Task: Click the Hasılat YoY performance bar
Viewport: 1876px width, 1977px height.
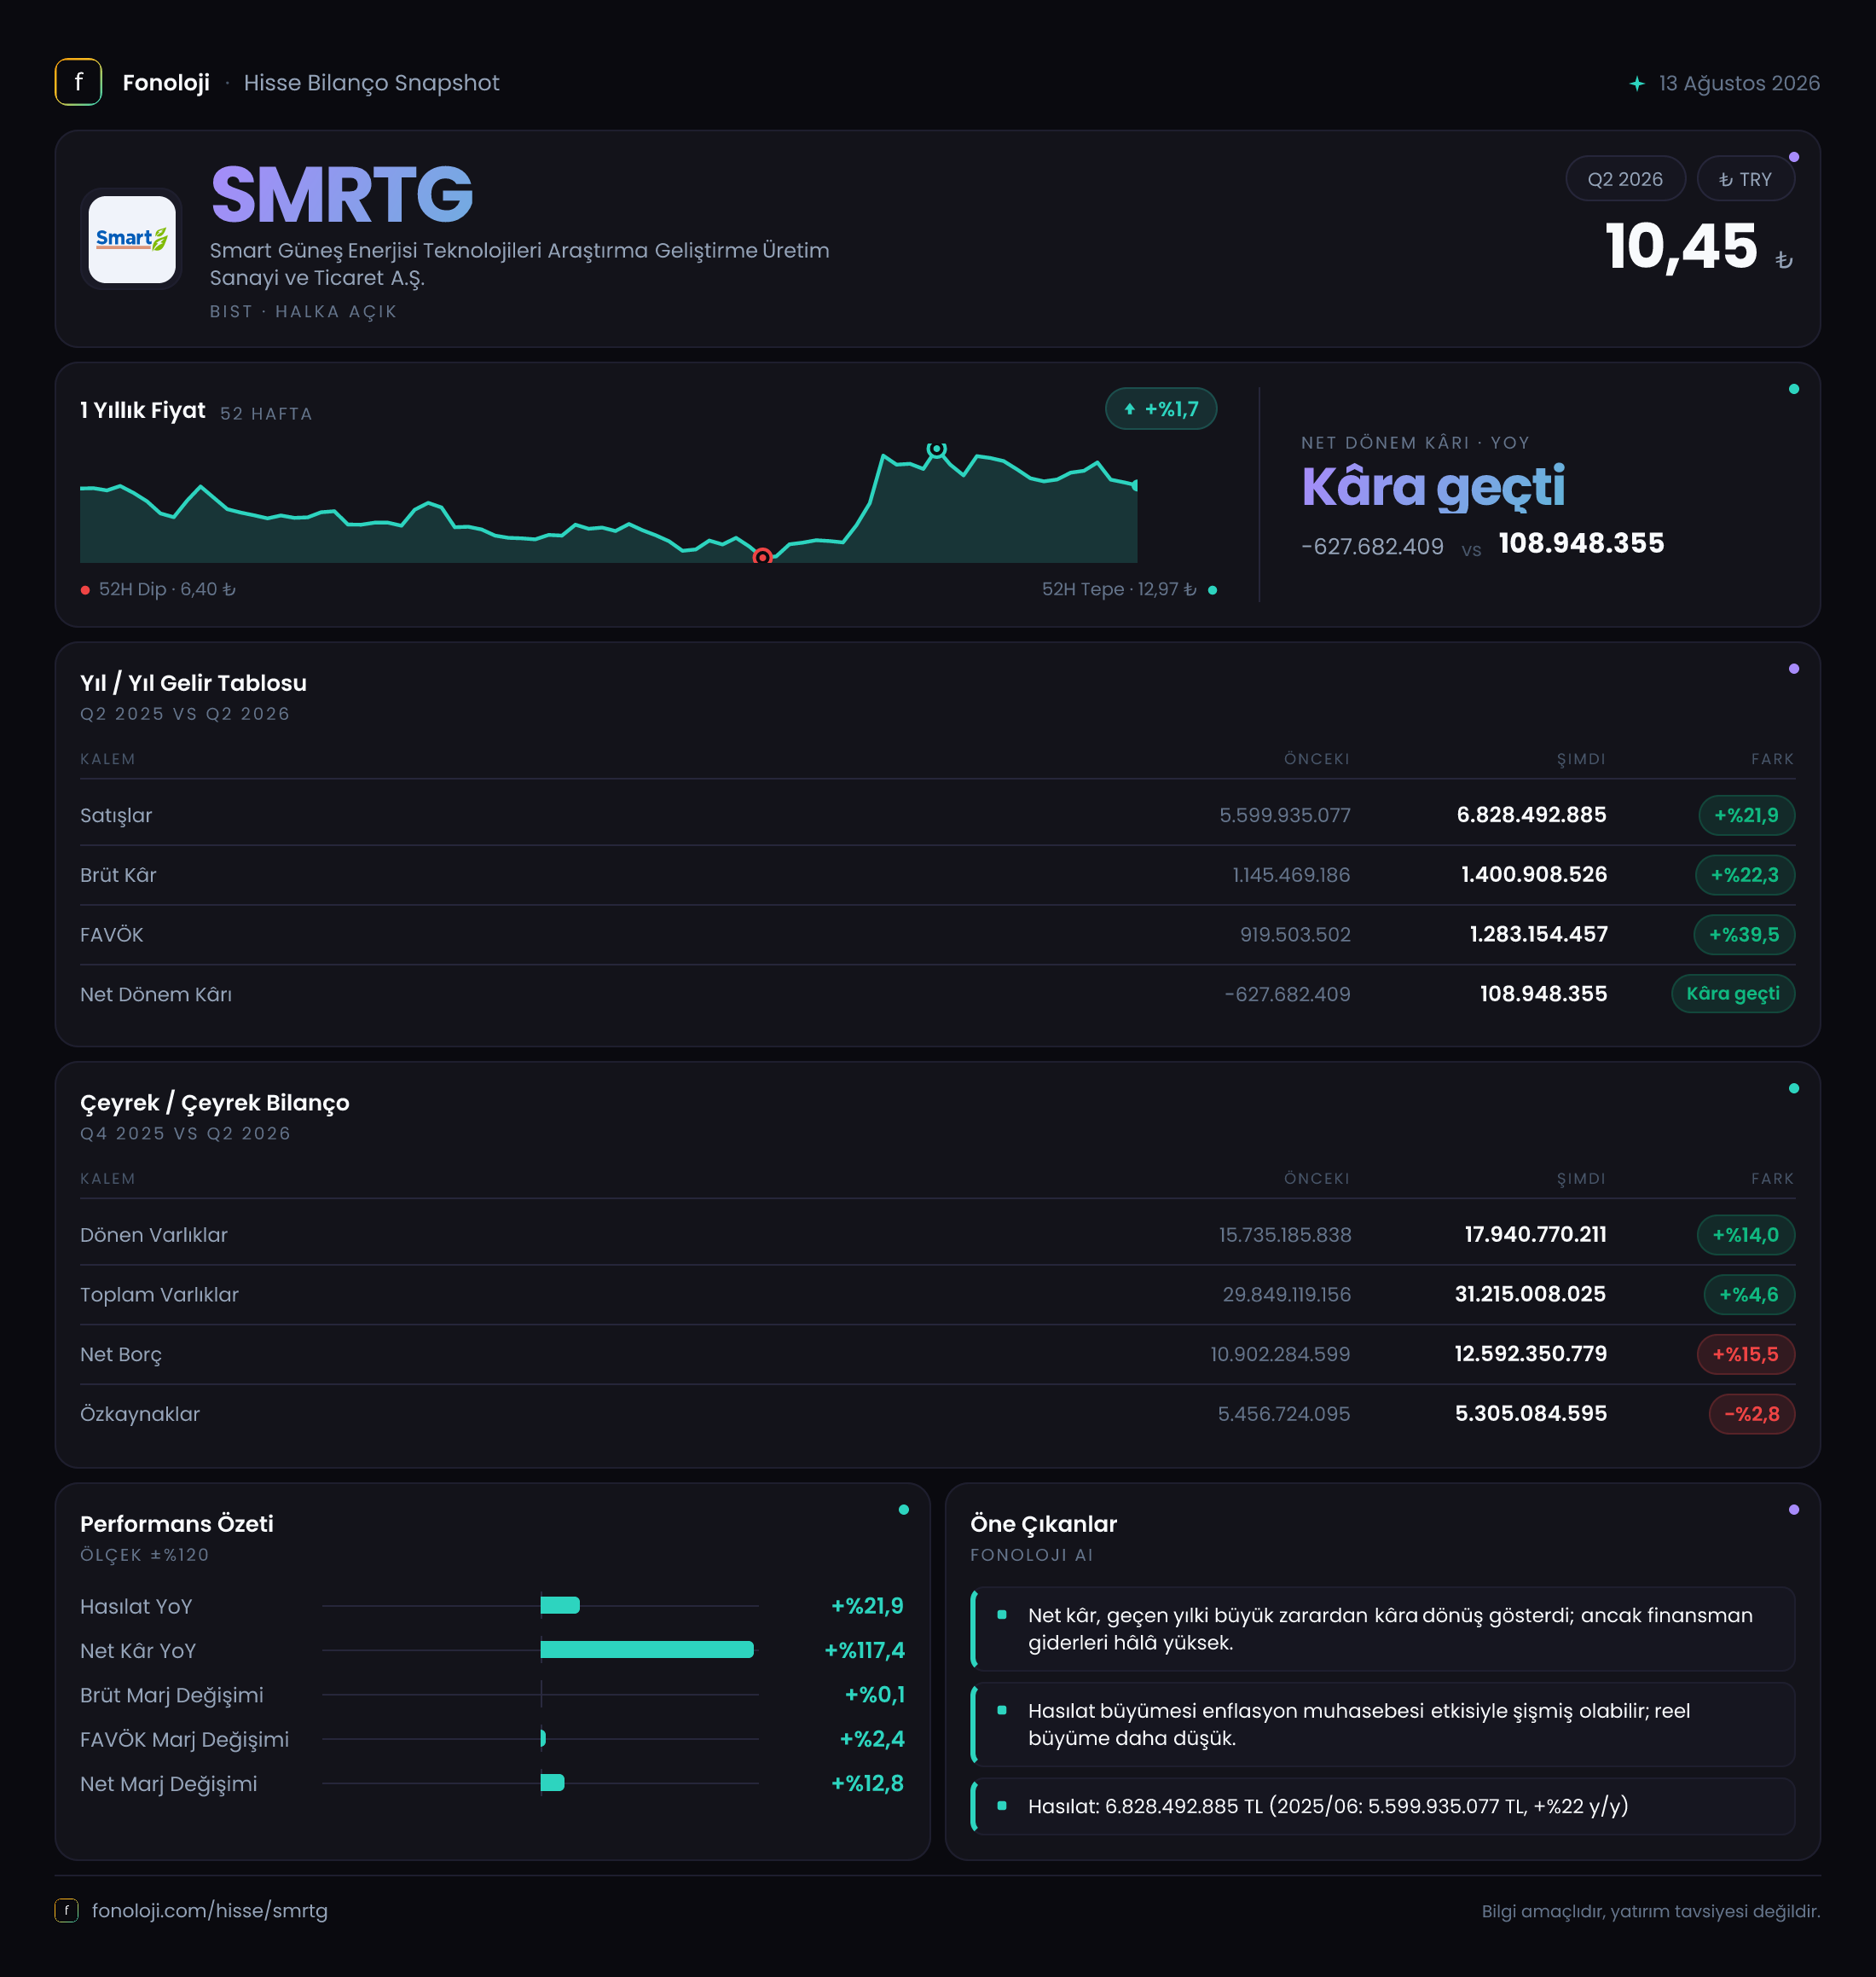Action: pyautogui.click(x=560, y=1605)
